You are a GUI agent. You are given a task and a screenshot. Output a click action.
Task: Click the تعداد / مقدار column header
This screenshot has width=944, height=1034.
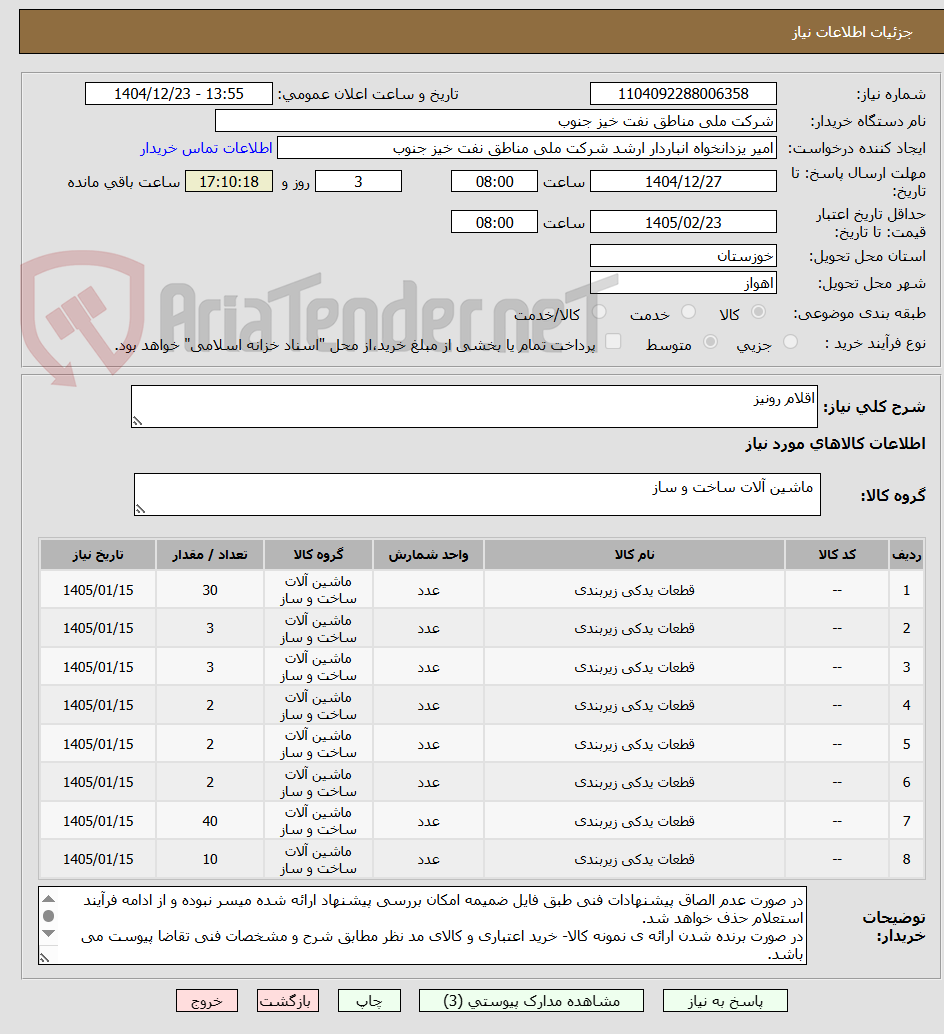210,555
